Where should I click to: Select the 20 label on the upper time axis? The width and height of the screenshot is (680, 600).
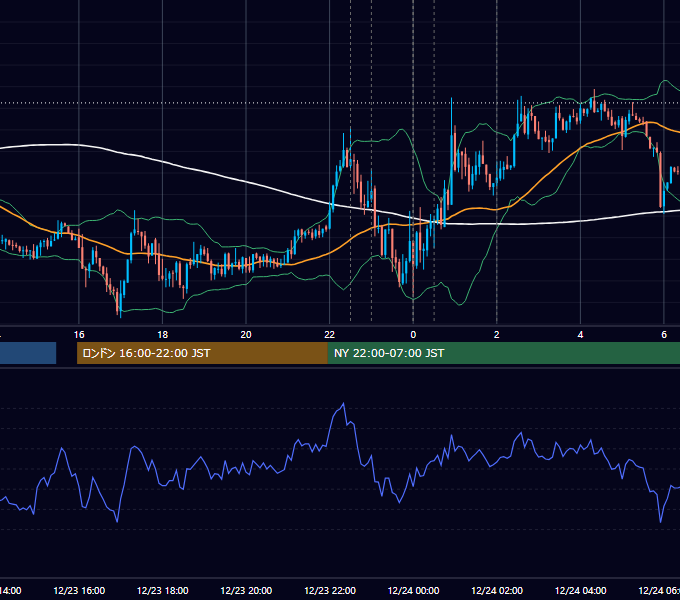point(246,335)
